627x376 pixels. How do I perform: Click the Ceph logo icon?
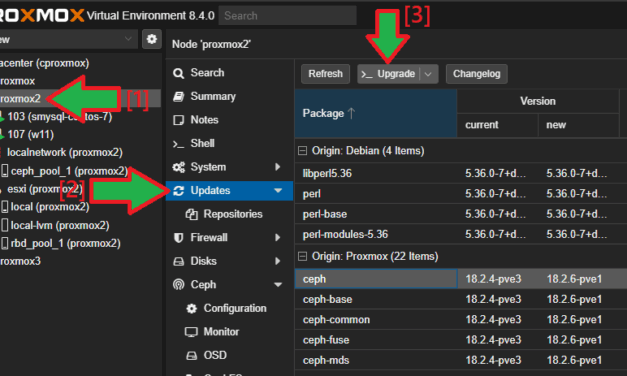178,285
